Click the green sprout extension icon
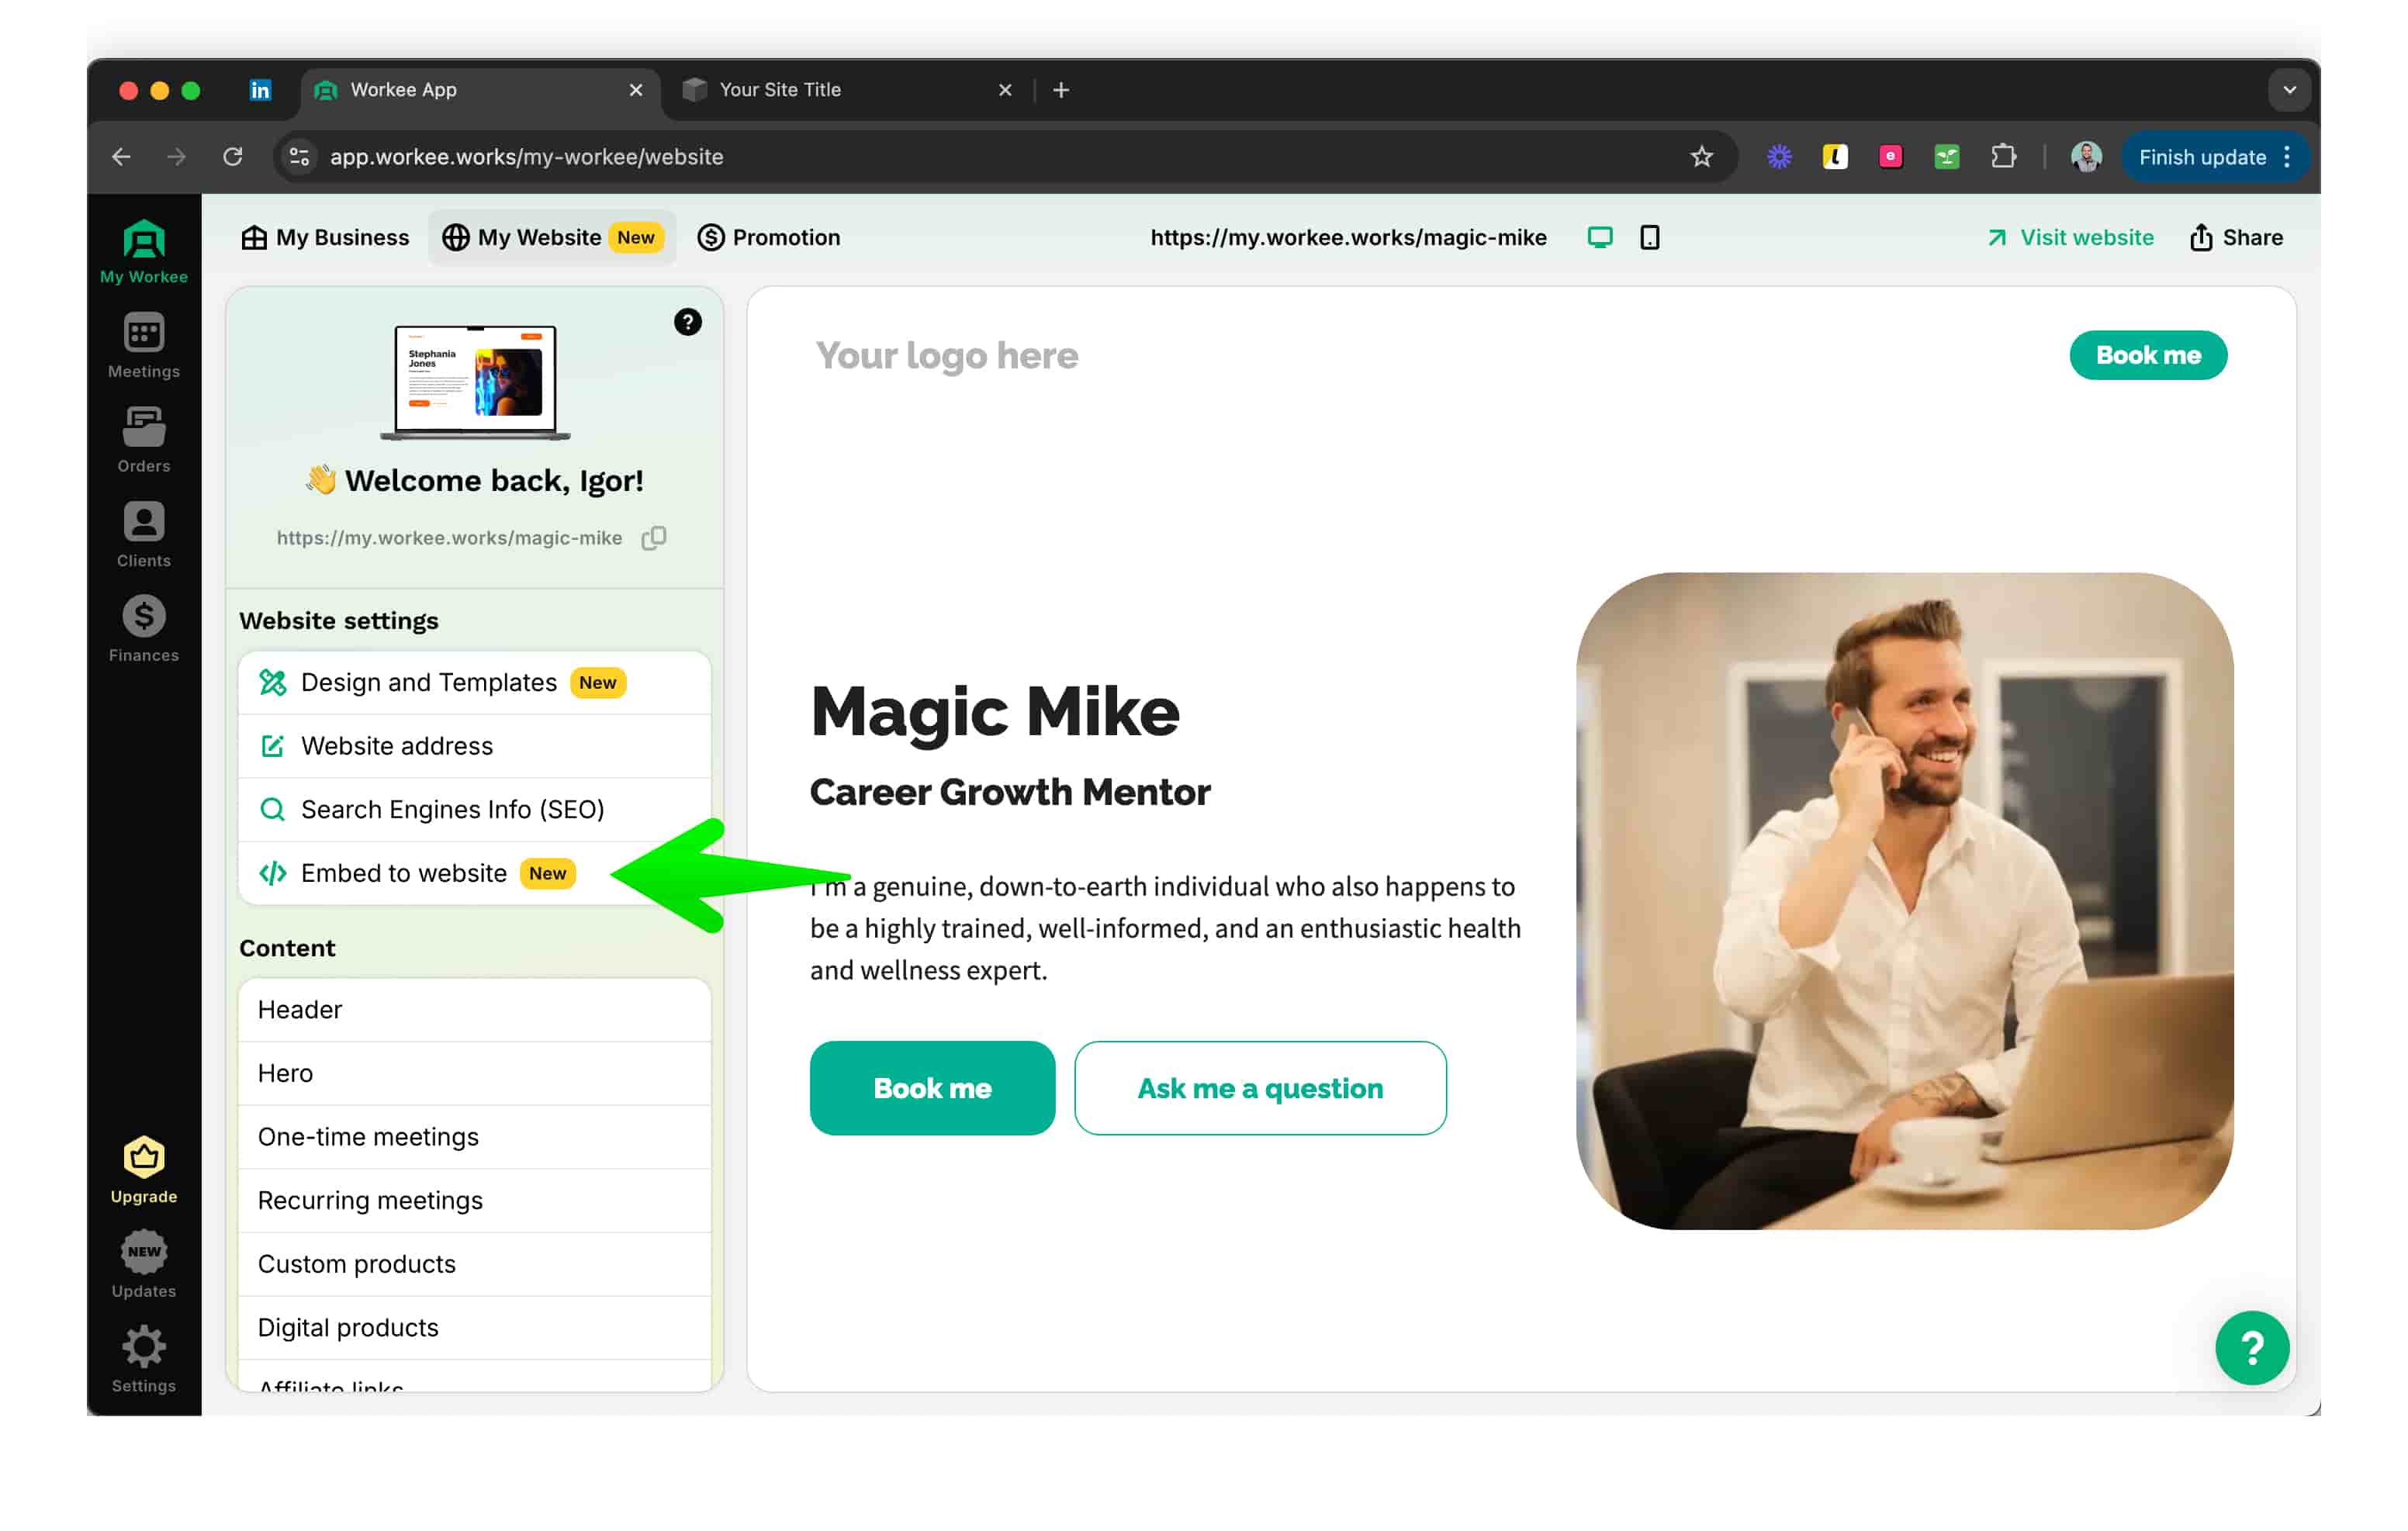Screen dimensions: 2408x1531 coord(1947,157)
